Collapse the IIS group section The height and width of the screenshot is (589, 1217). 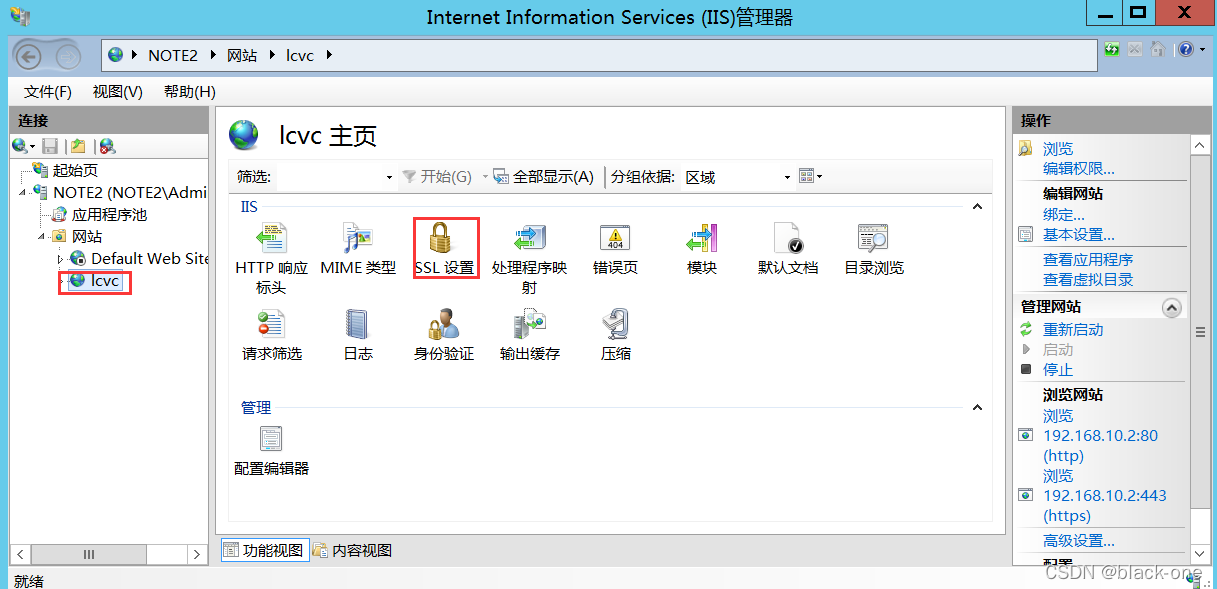(977, 207)
